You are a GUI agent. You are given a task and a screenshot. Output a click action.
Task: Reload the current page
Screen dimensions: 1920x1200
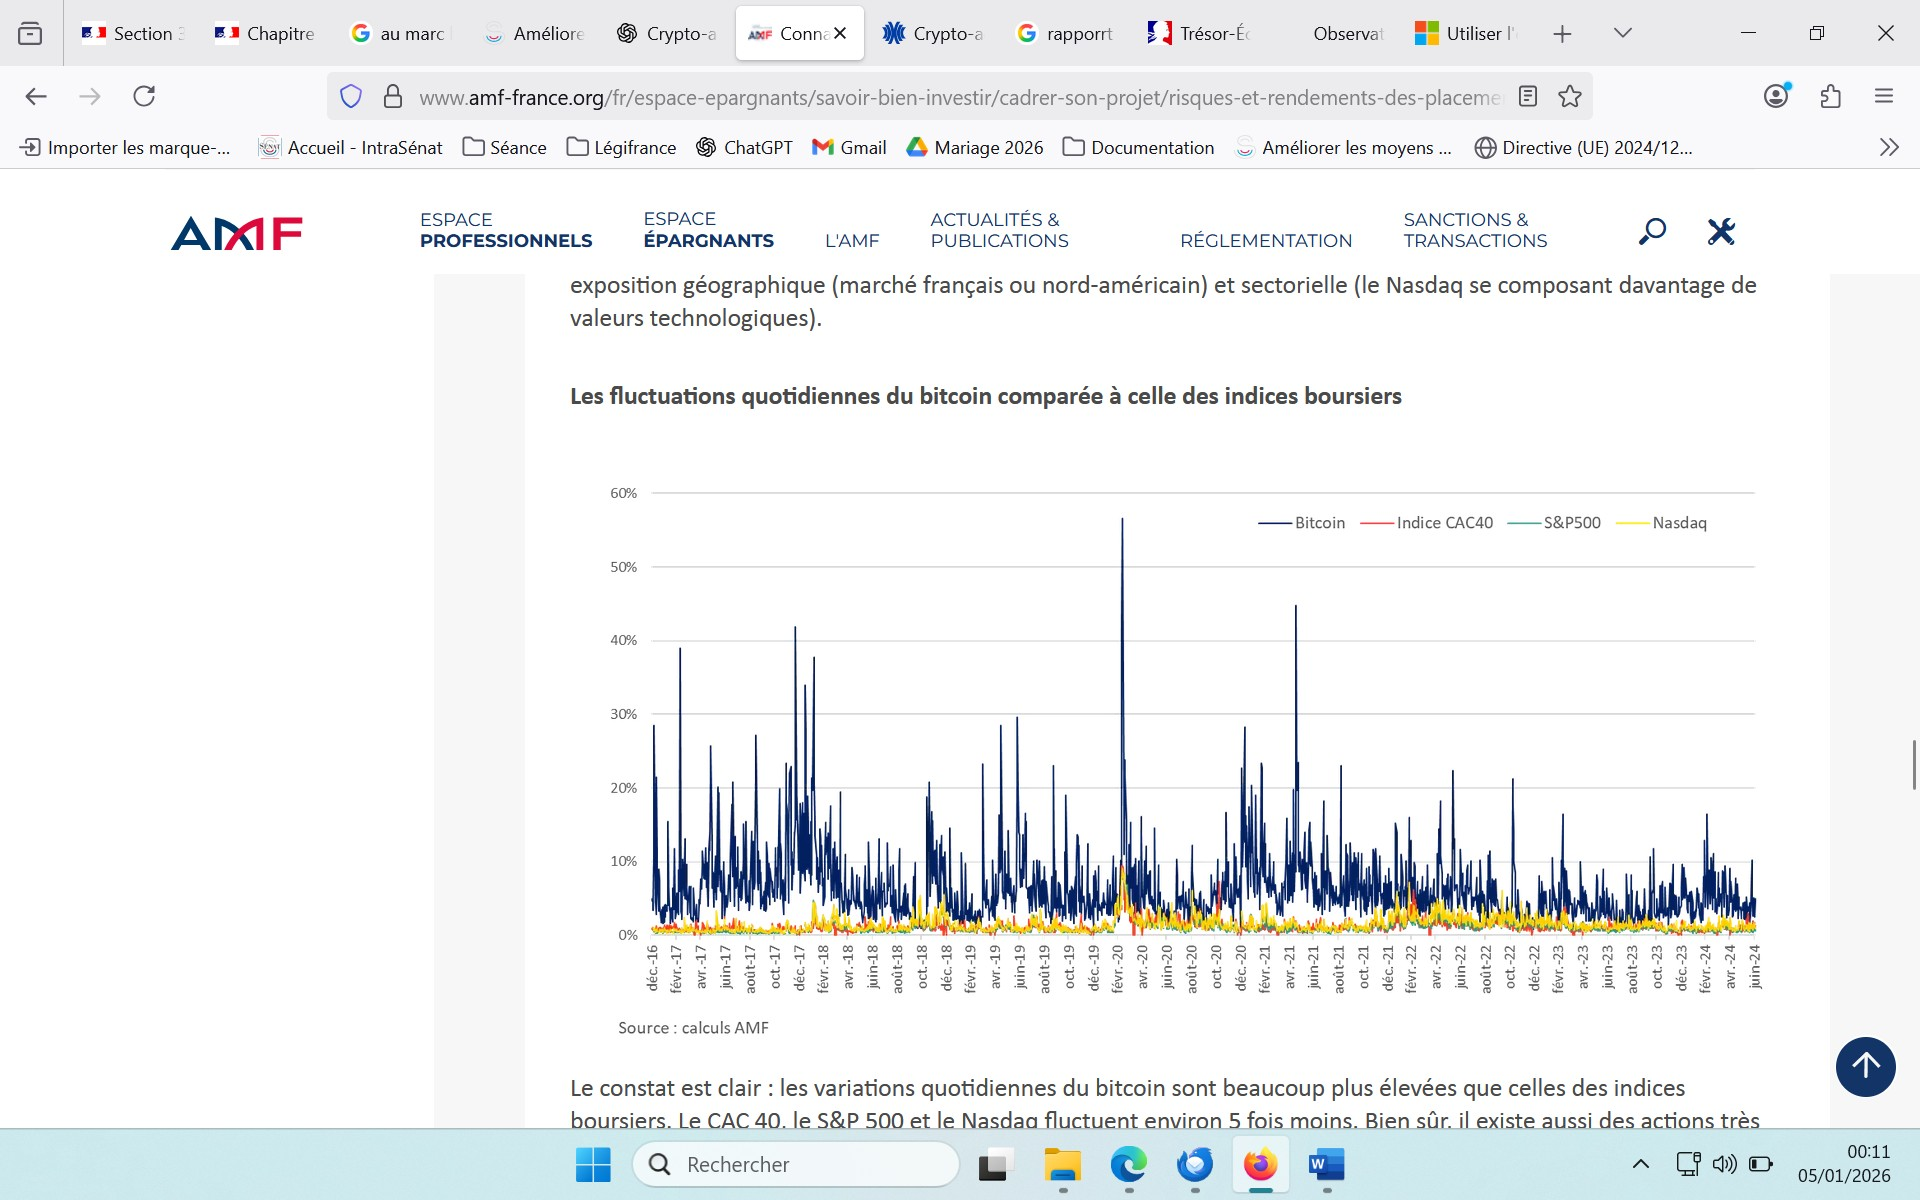(144, 96)
